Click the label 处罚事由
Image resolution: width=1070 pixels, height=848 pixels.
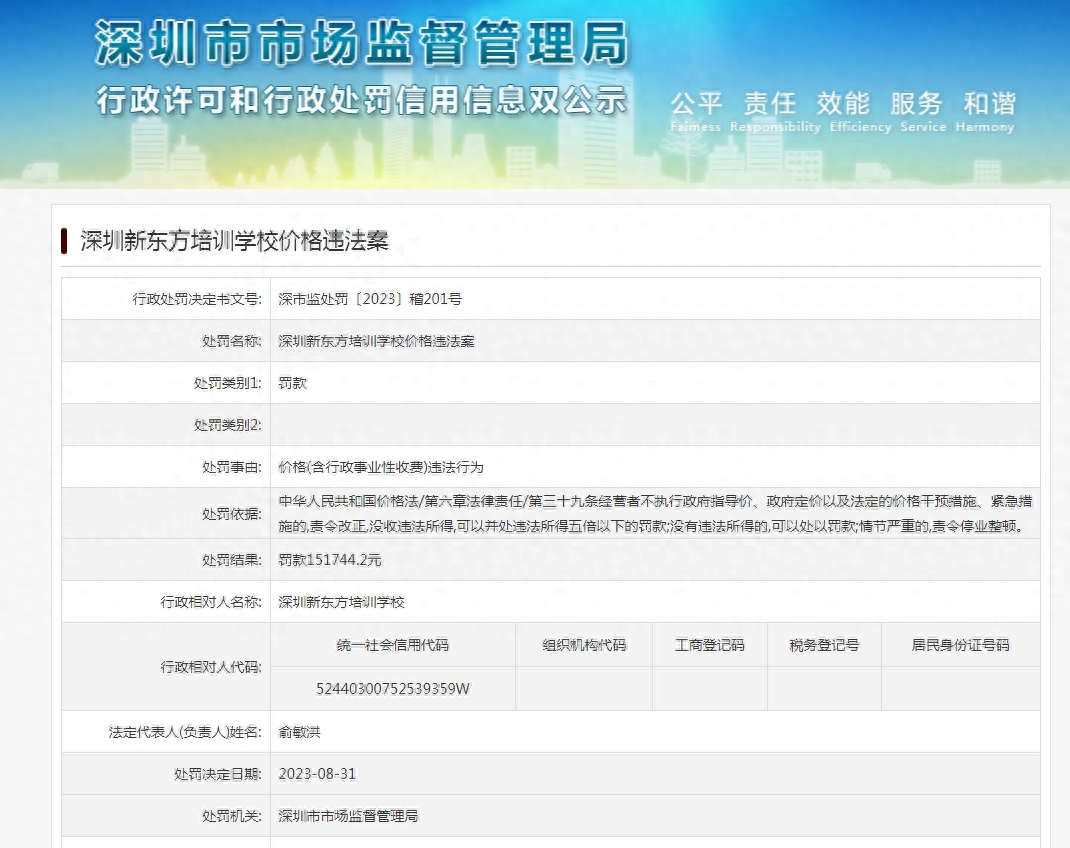click(231, 467)
